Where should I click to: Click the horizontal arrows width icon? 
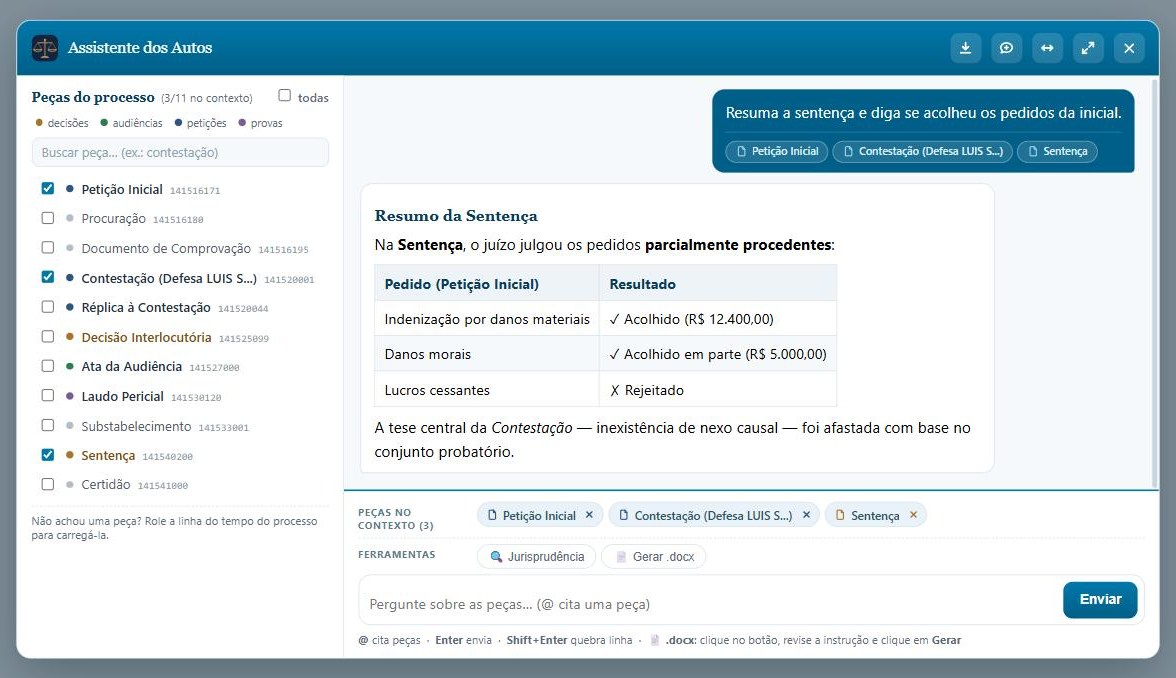[1047, 48]
